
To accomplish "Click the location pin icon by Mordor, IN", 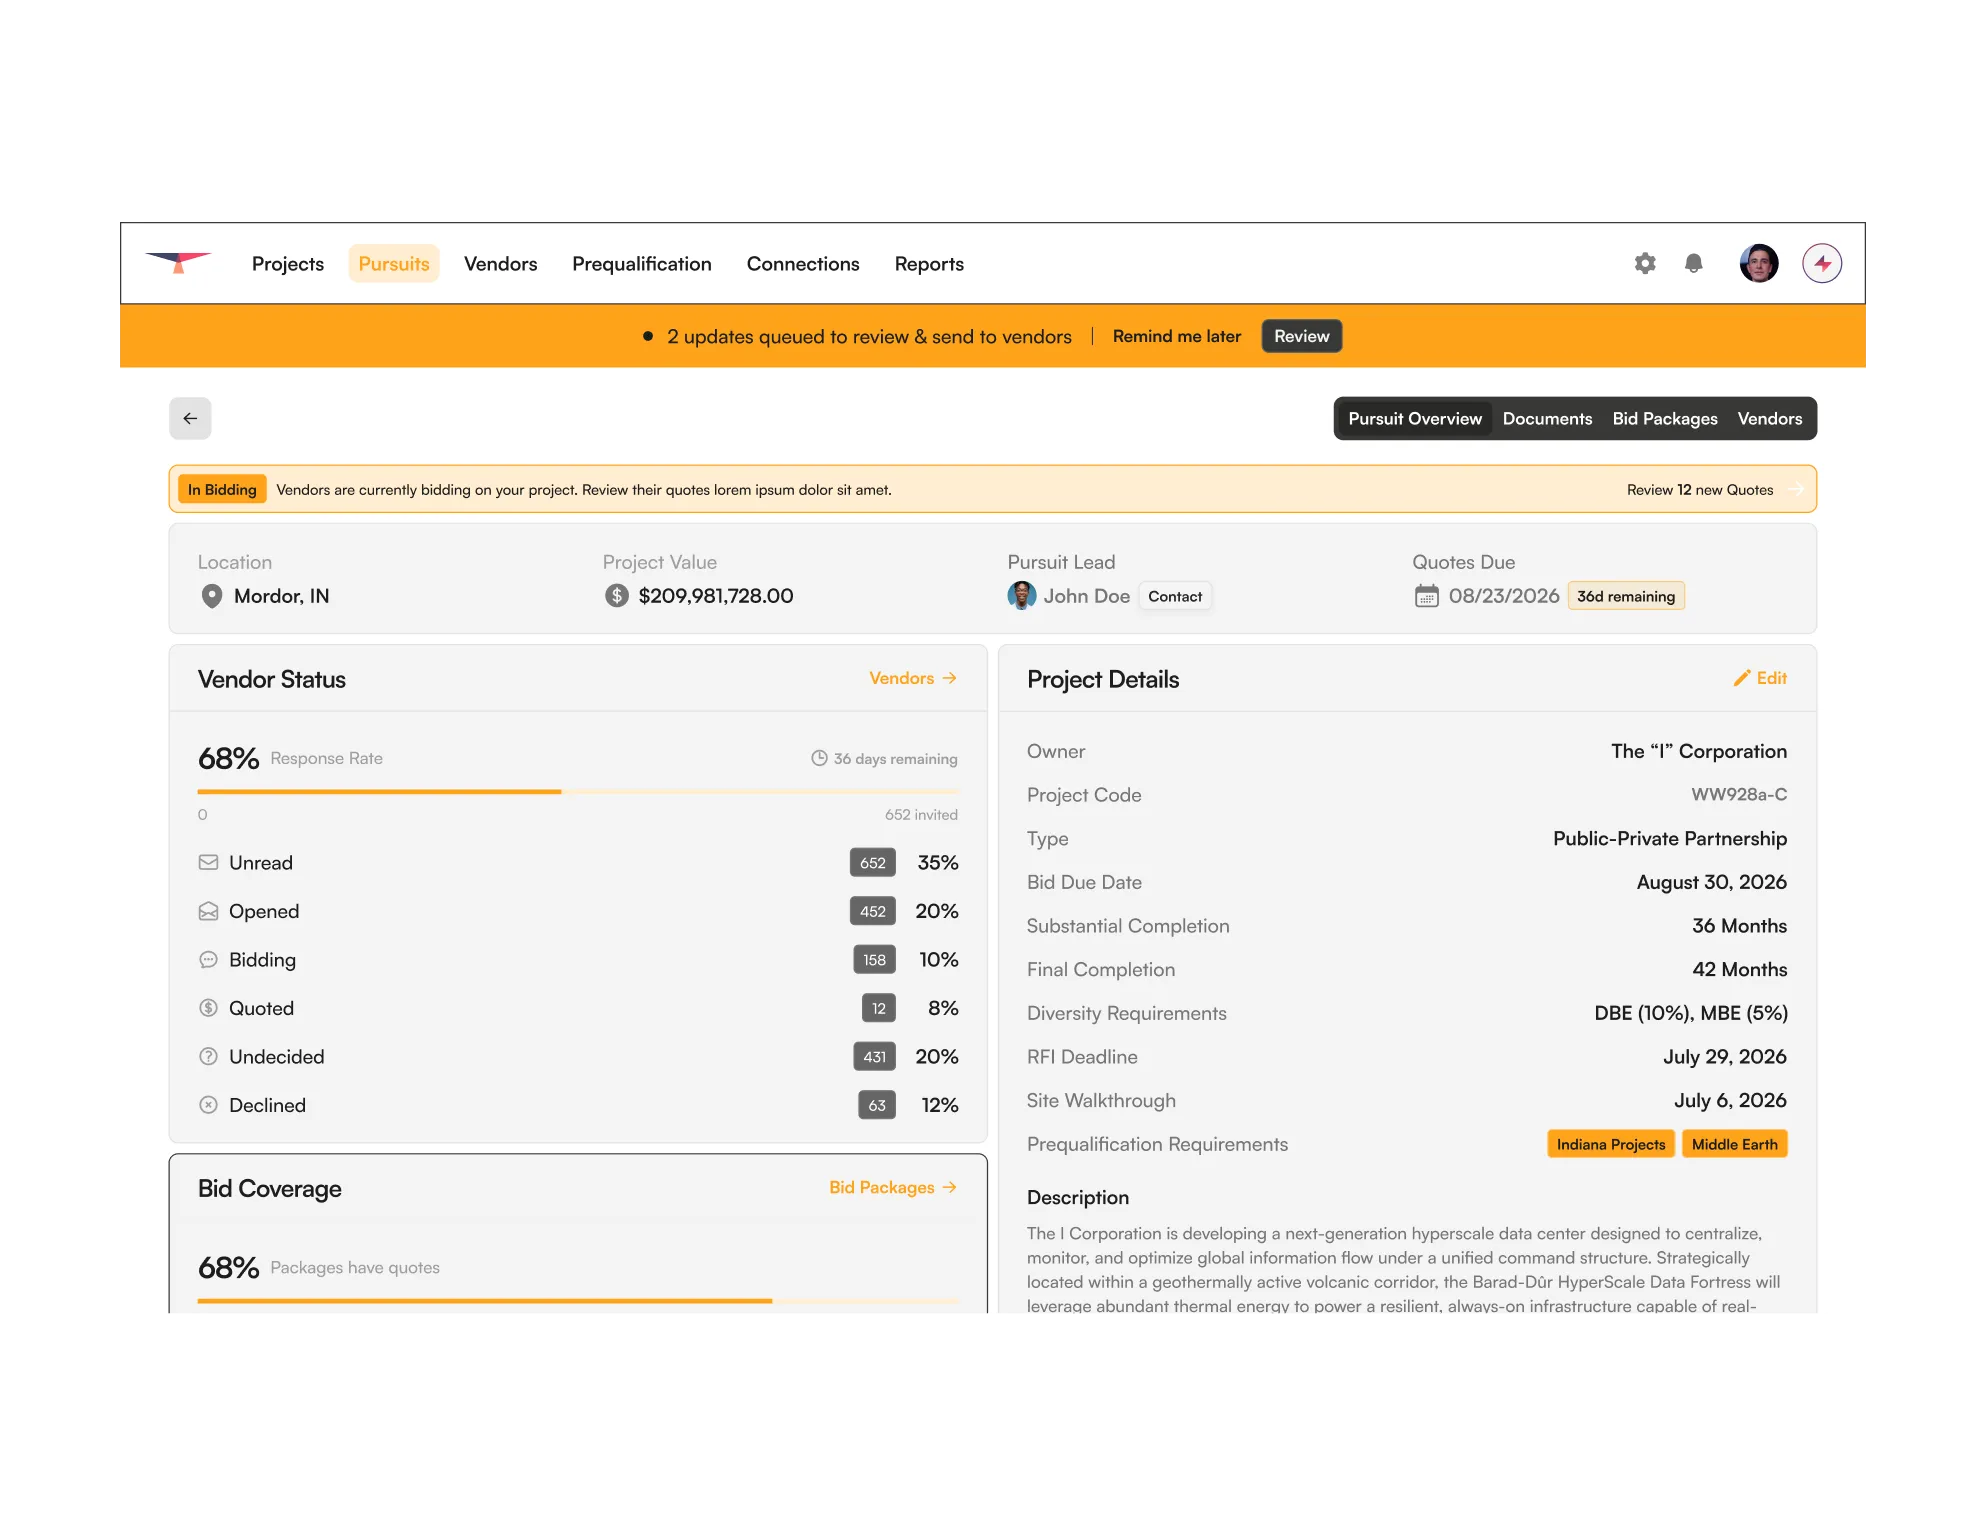I will pos(212,596).
